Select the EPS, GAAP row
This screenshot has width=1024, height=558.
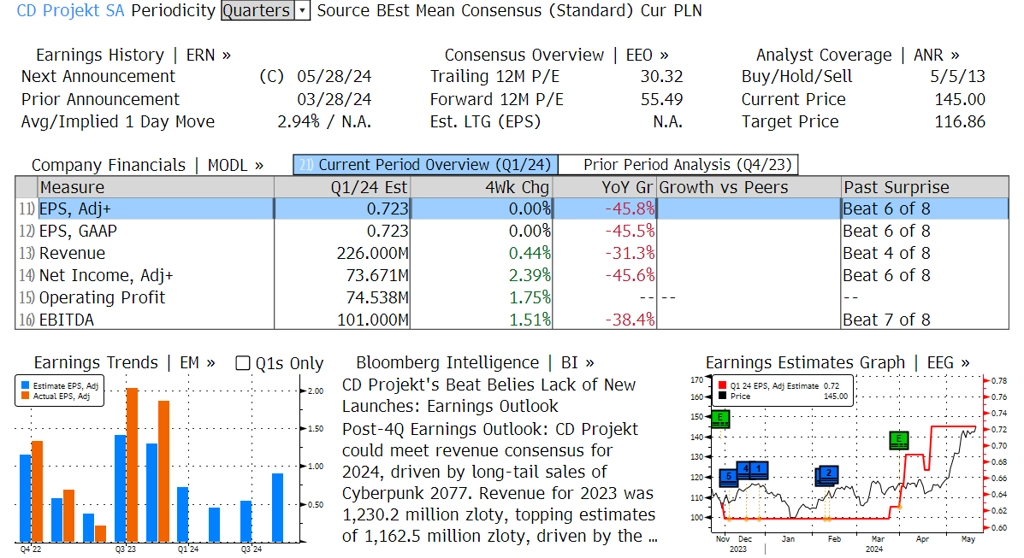coord(512,231)
